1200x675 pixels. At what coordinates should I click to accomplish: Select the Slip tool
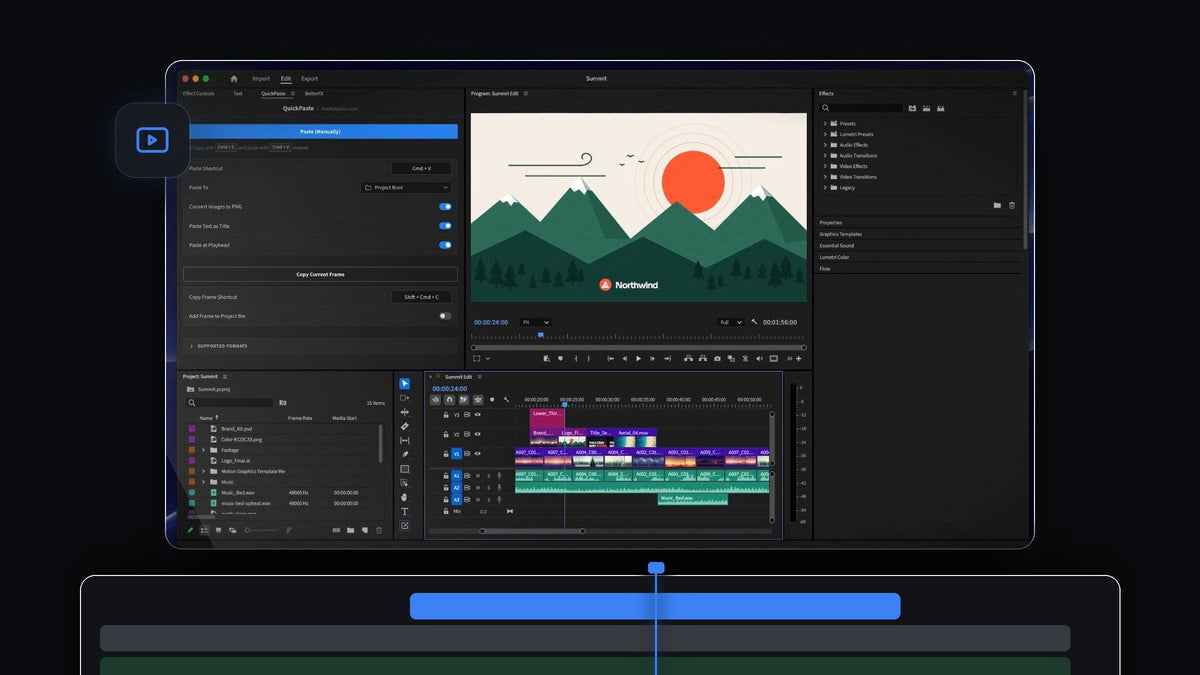(x=405, y=441)
